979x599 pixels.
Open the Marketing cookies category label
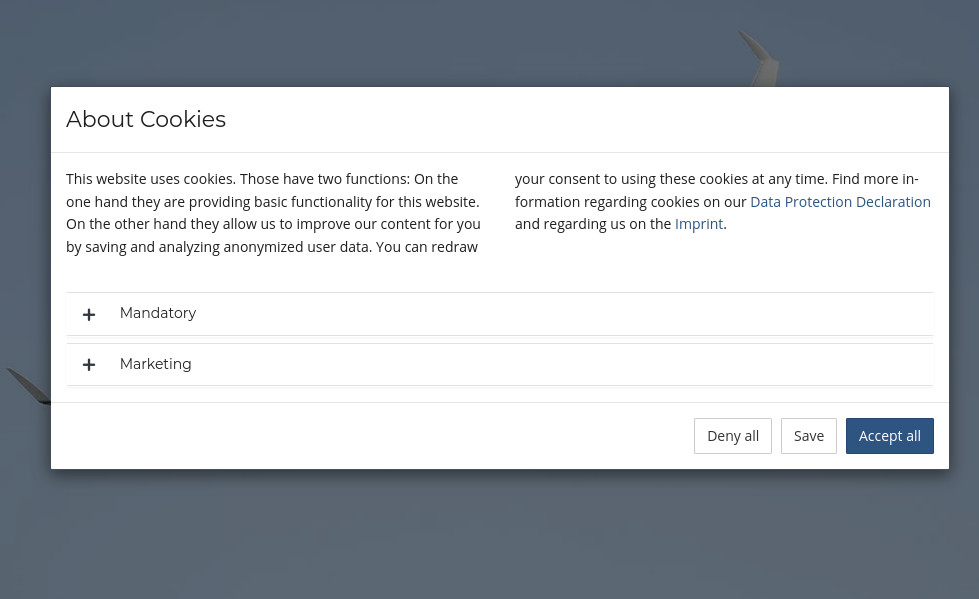[155, 364]
